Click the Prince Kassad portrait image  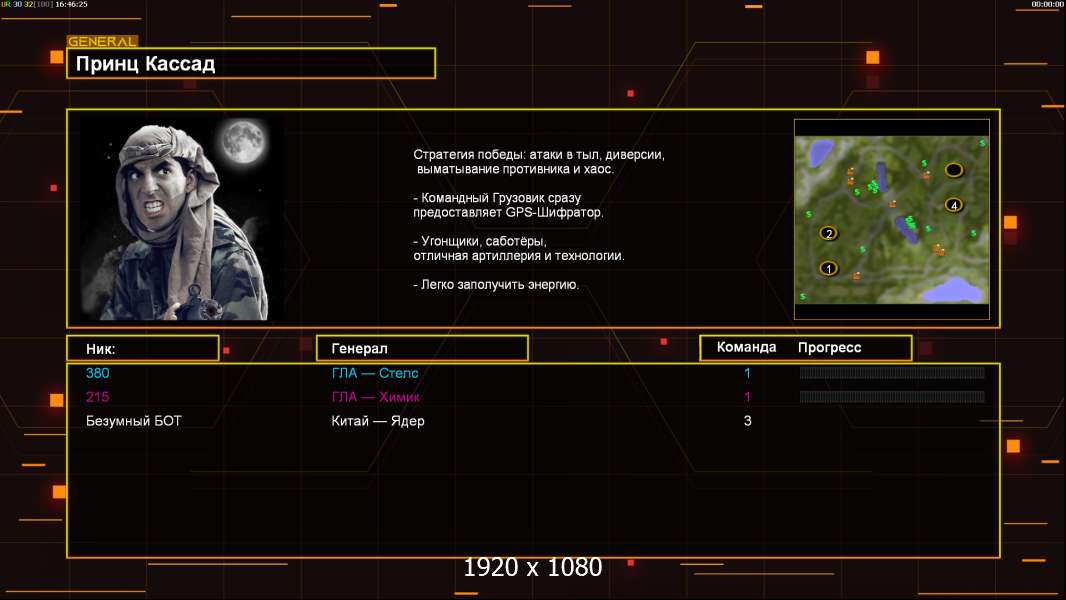click(183, 218)
